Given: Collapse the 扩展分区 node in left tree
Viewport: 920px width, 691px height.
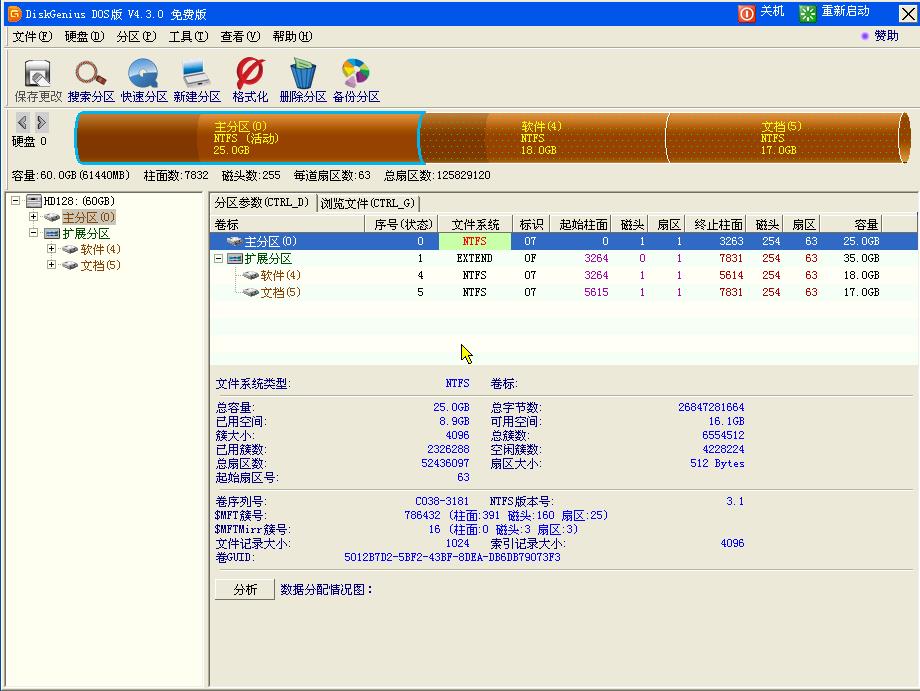Looking at the screenshot, I should pos(33,233).
